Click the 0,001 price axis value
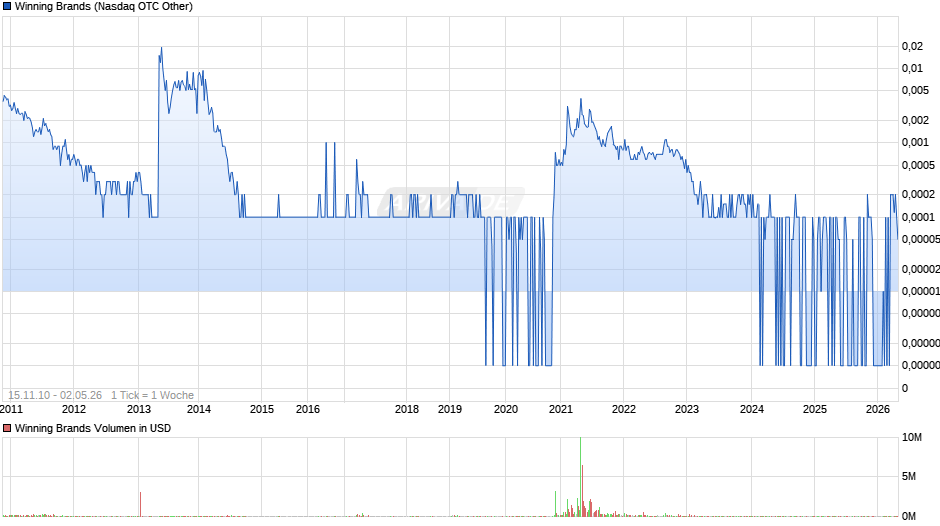Viewport: 940px width, 526px height. point(915,142)
